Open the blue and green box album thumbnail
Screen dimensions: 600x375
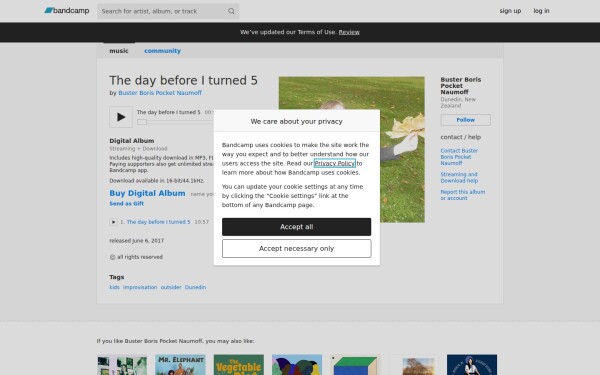[355, 365]
